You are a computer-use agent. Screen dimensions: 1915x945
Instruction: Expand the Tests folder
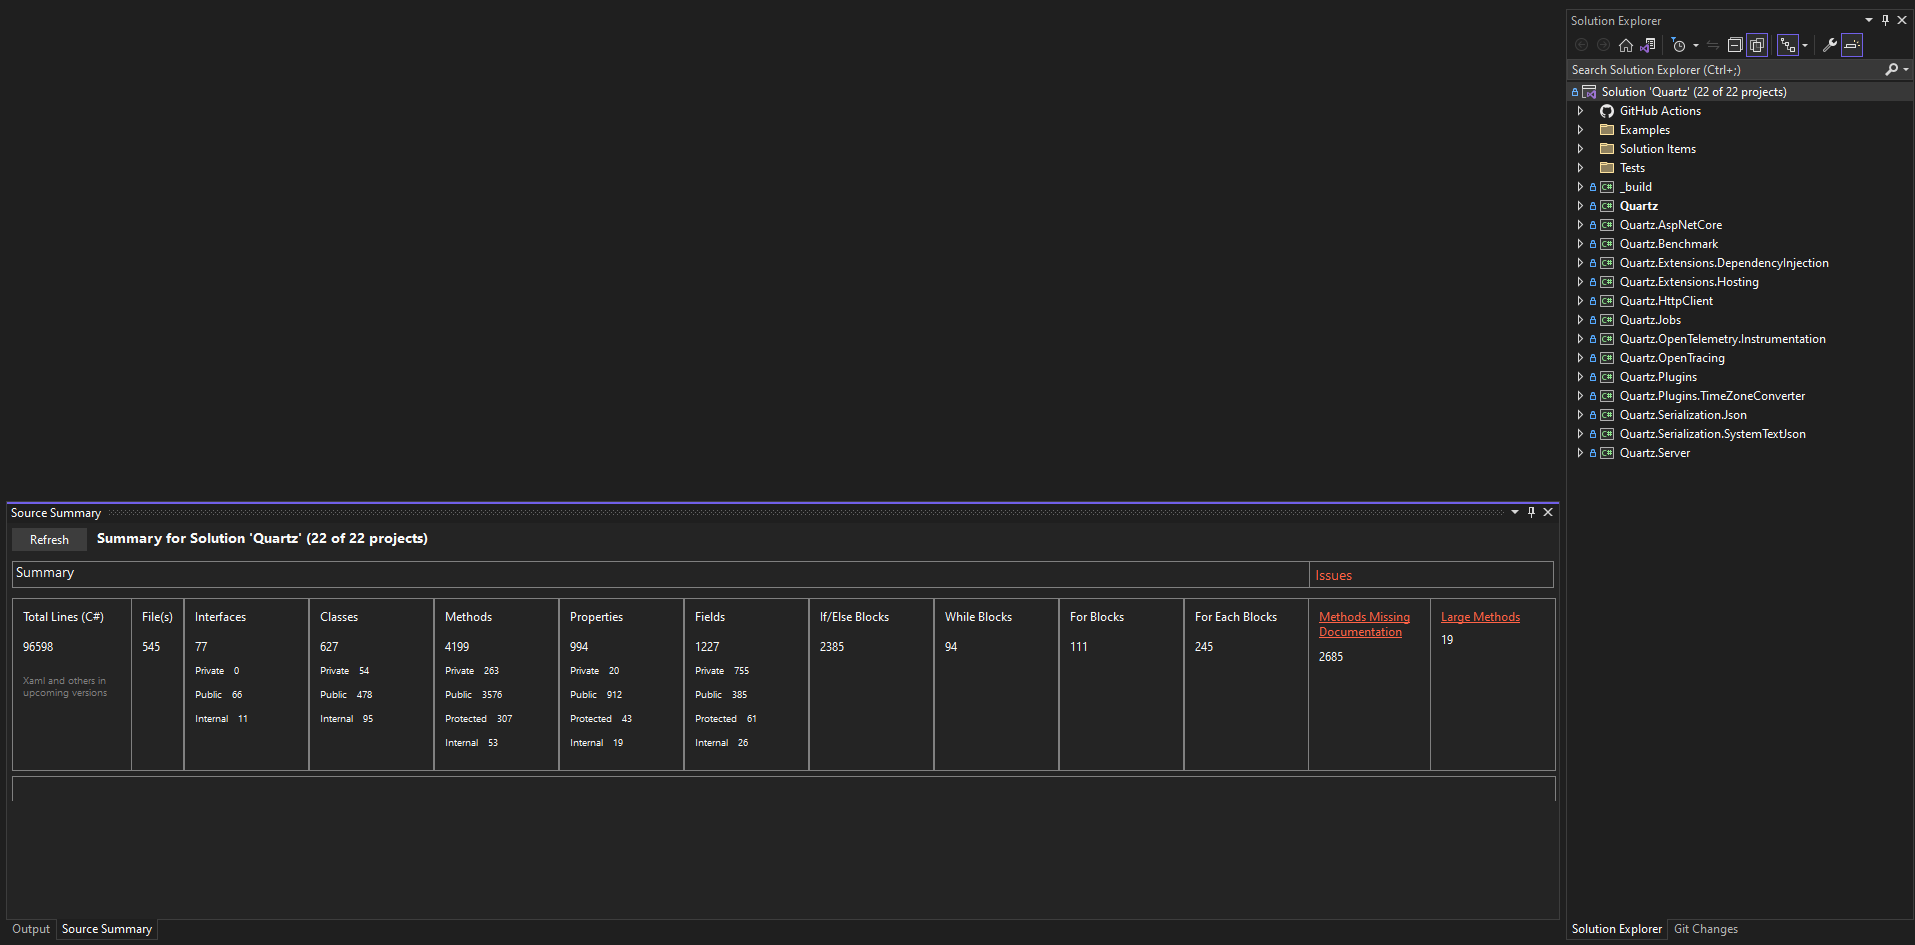point(1580,168)
